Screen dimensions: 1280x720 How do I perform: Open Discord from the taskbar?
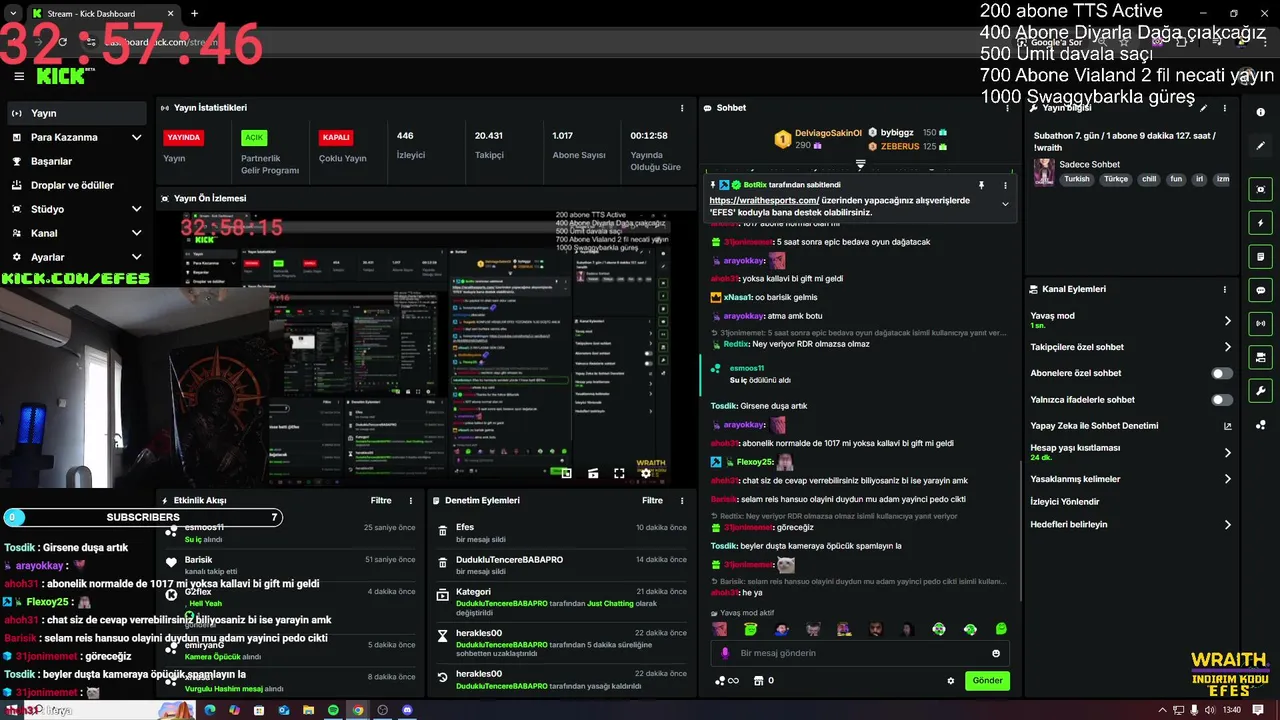point(407,710)
